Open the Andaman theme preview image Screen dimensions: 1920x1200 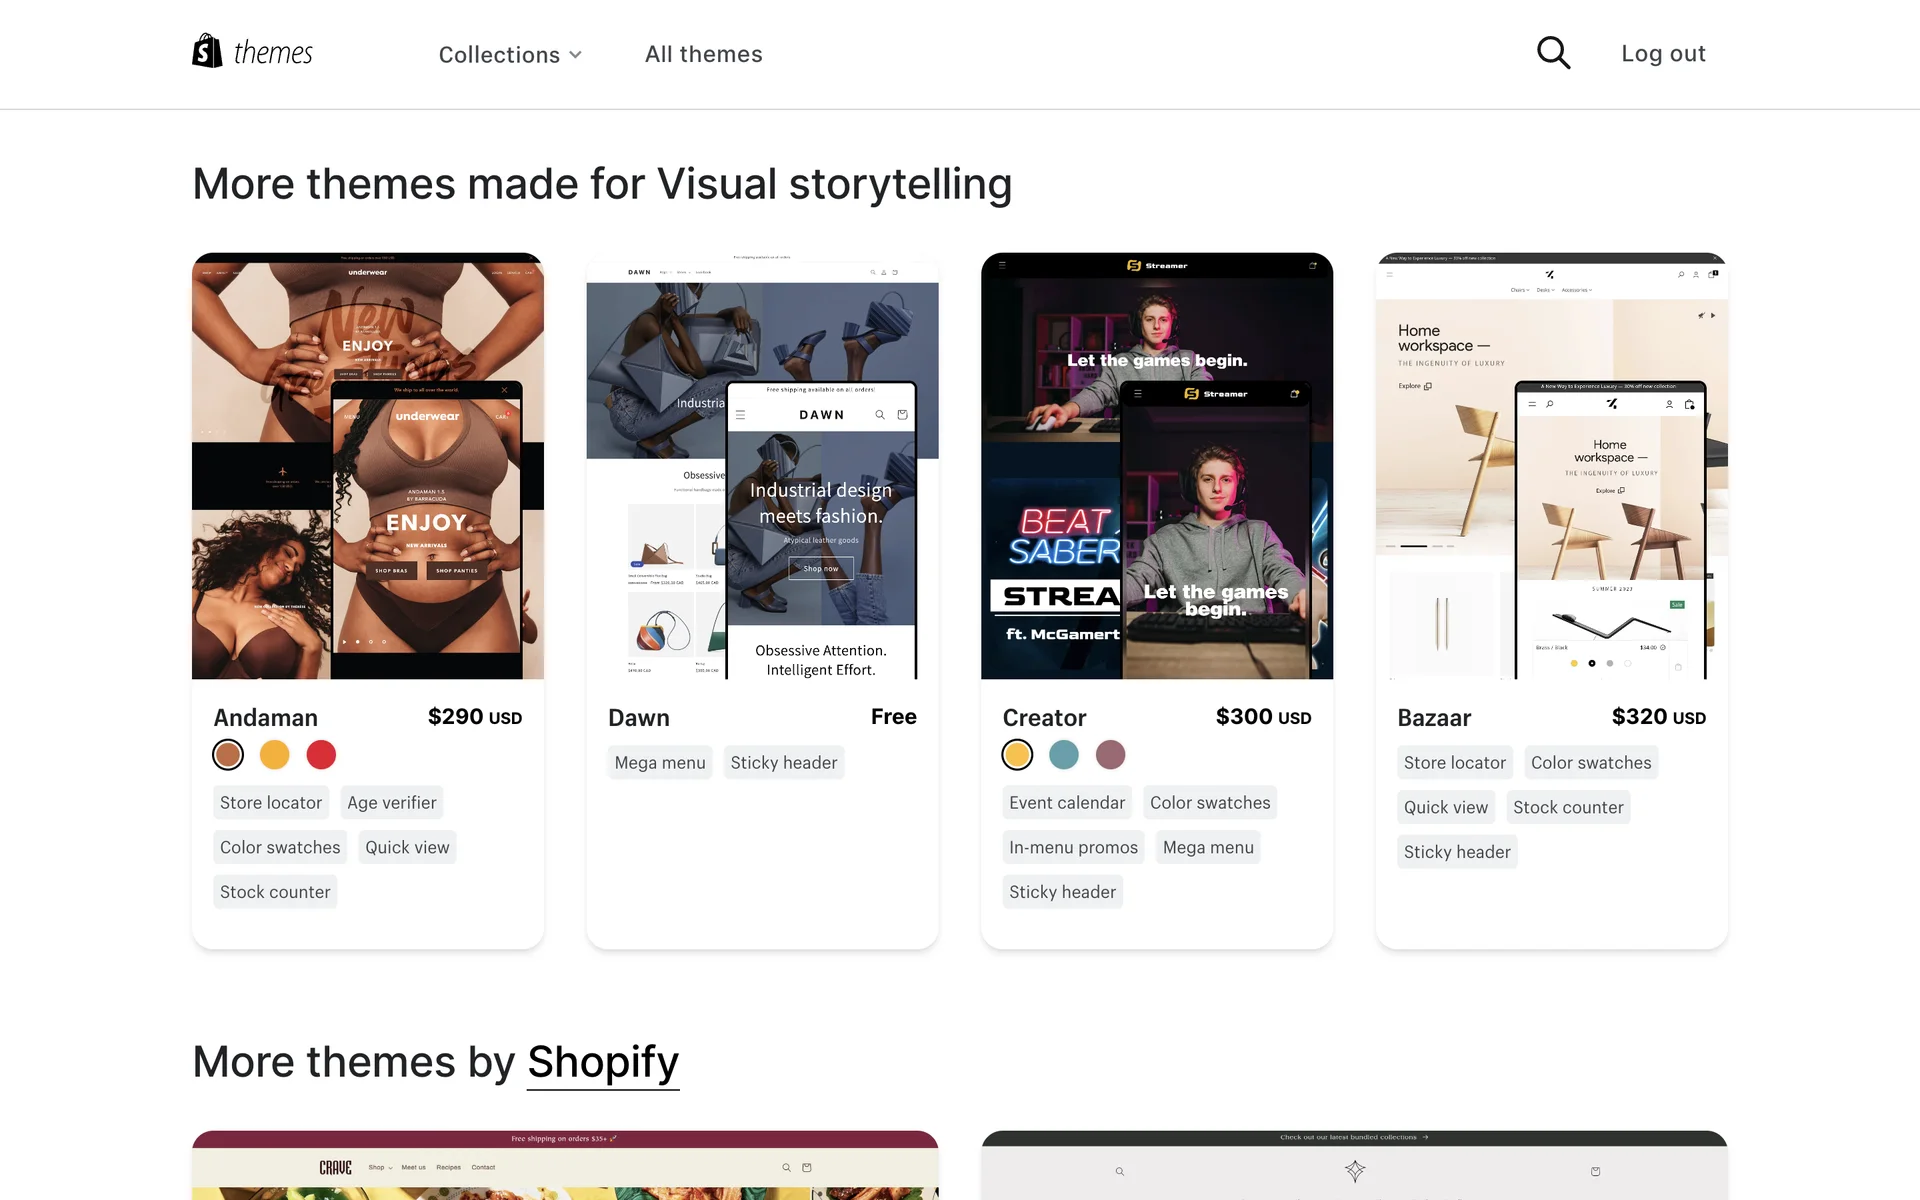(368, 466)
